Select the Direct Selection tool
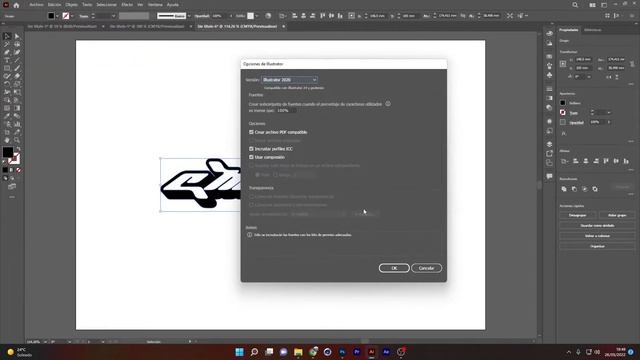Viewport: 640px width, 360px height. coord(17,36)
